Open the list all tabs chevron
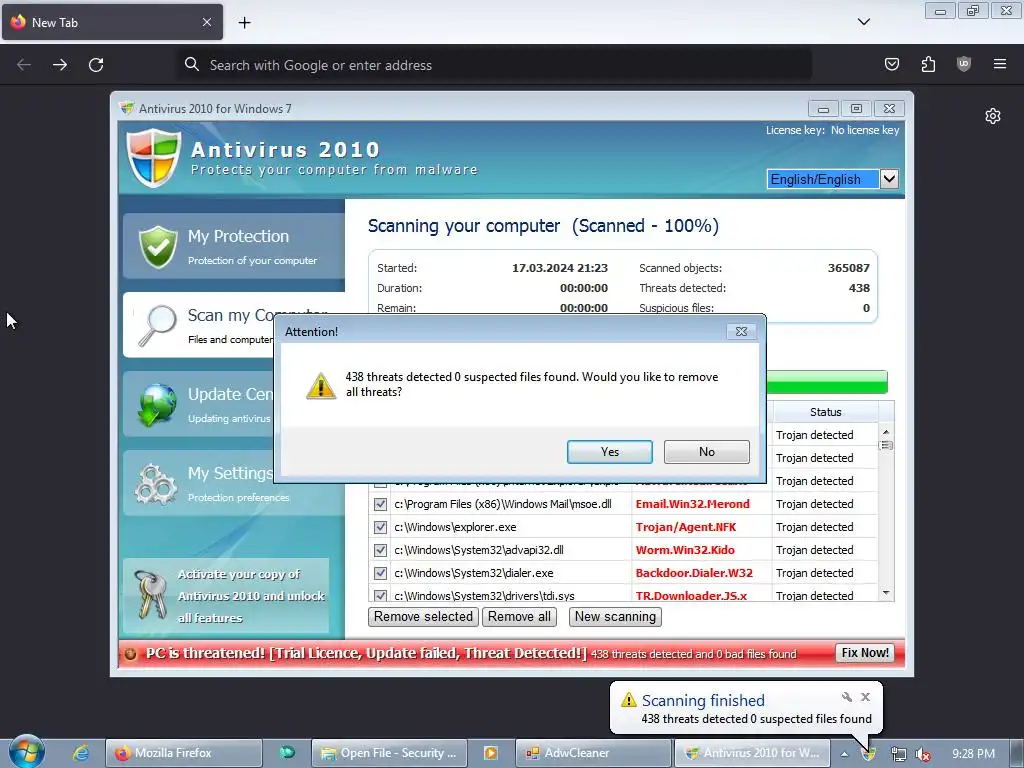This screenshot has width=1024, height=768. coord(863,22)
